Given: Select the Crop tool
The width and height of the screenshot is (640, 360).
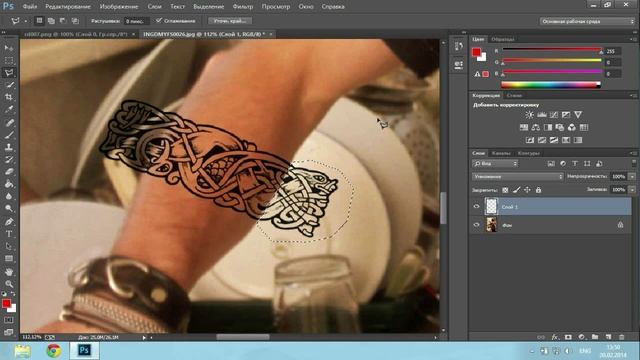Looking at the screenshot, I should 9,97.
